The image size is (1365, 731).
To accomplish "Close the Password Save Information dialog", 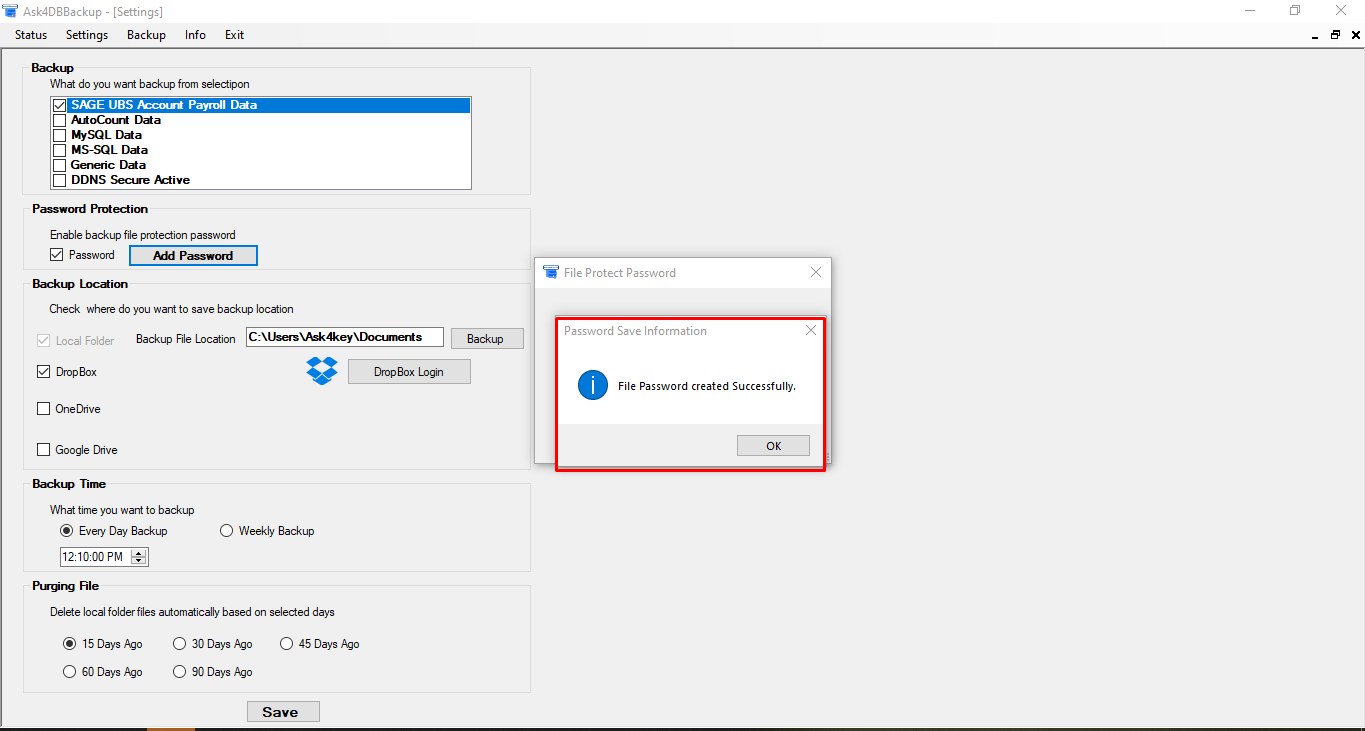I will [x=811, y=330].
